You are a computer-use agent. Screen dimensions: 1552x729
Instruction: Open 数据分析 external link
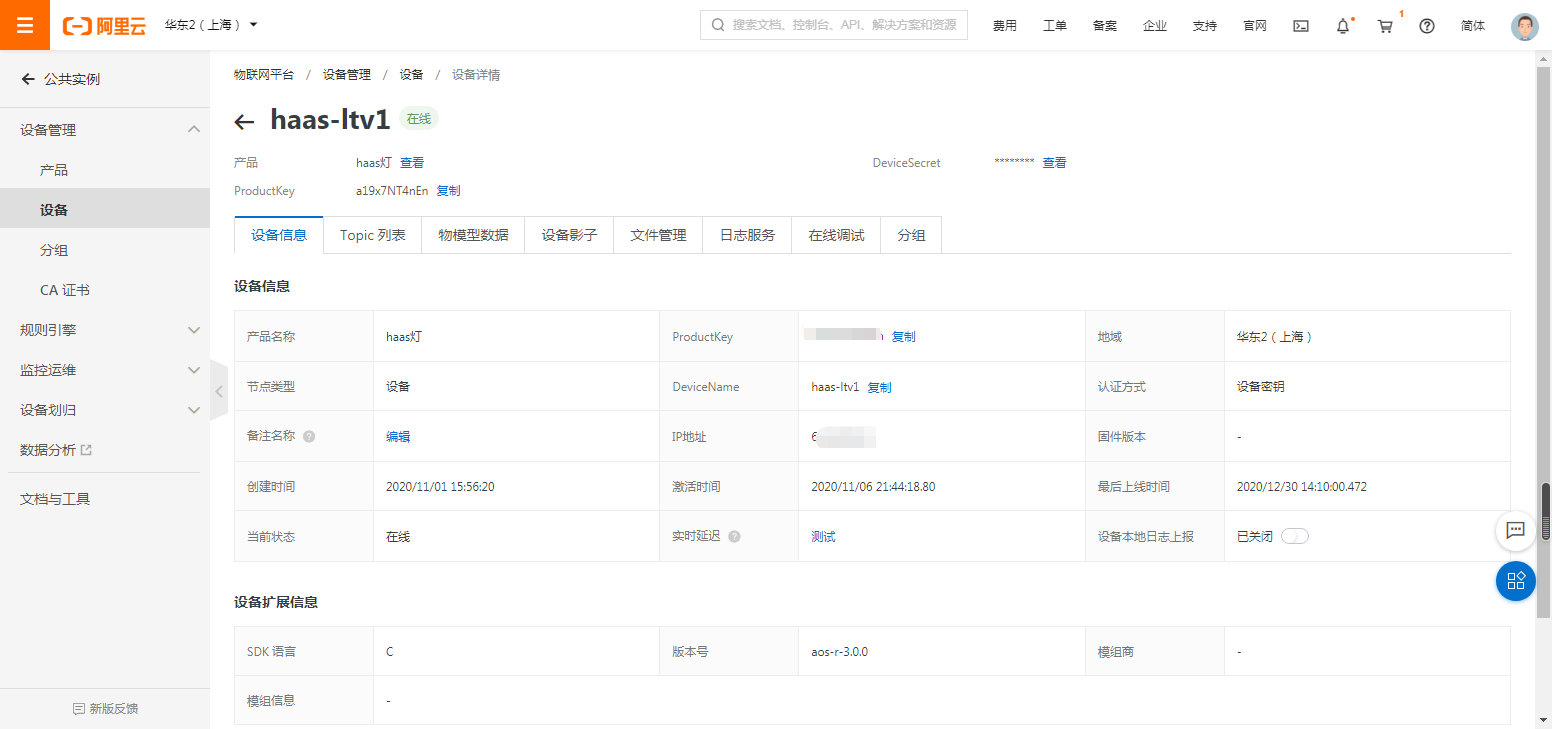click(56, 450)
